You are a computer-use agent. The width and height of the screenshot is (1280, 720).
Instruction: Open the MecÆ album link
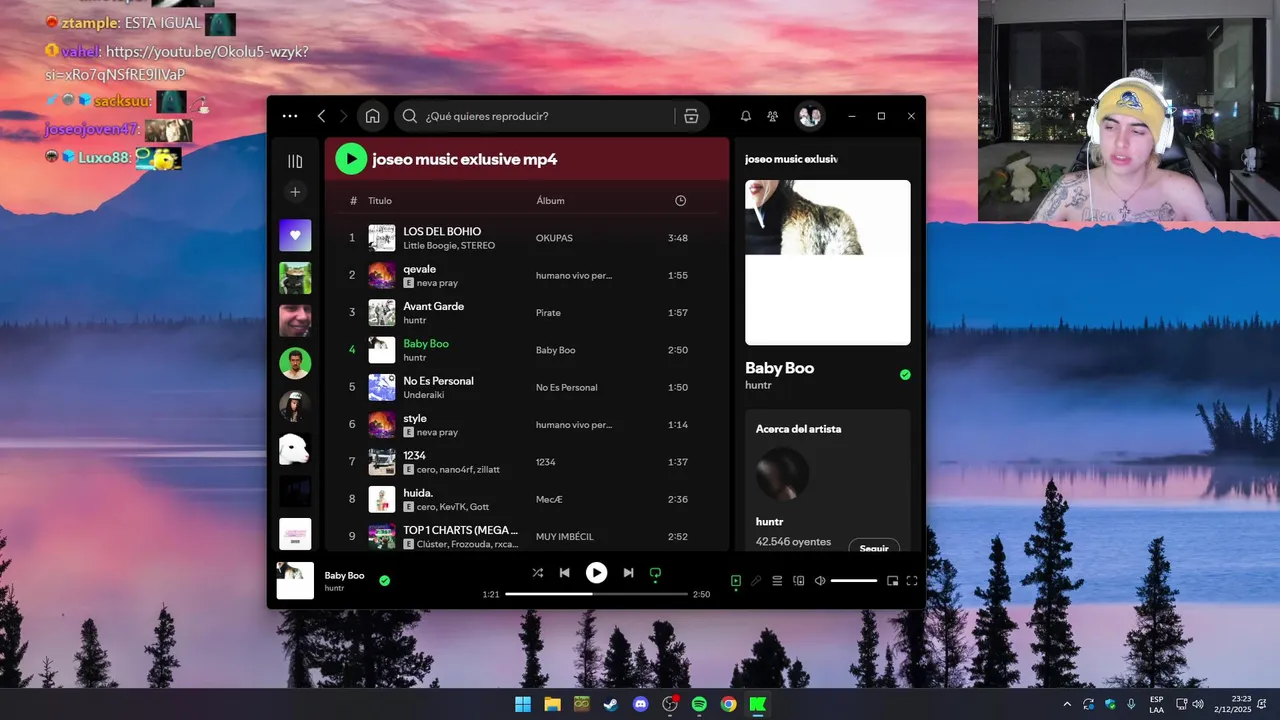point(550,499)
